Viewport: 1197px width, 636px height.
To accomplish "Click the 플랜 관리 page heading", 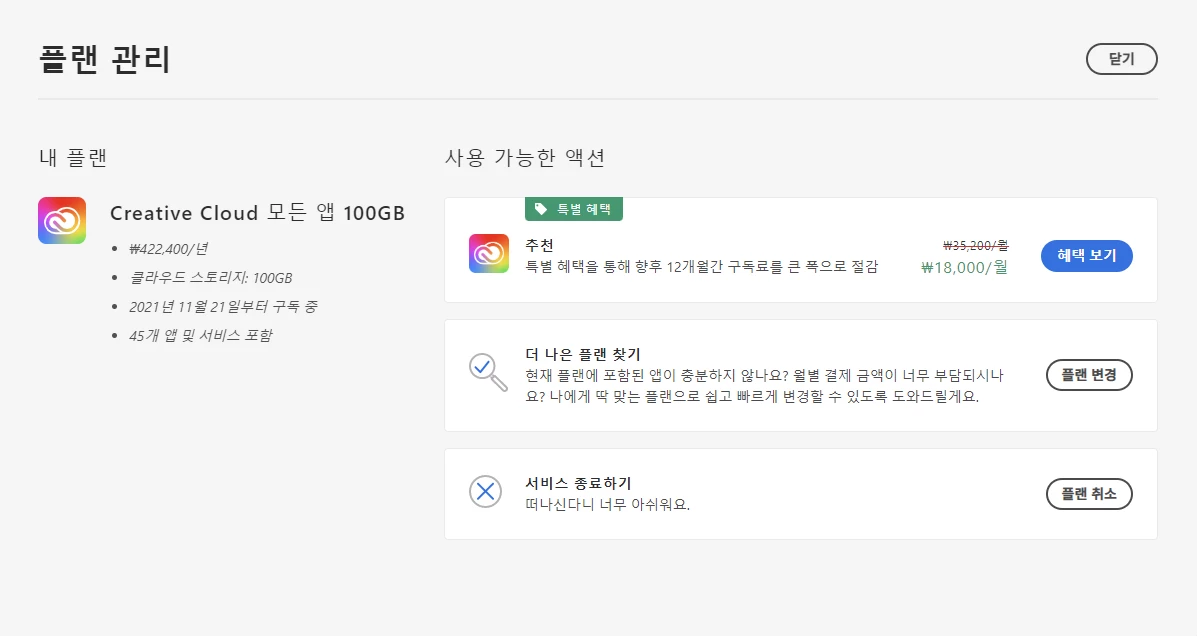I will coord(105,59).
